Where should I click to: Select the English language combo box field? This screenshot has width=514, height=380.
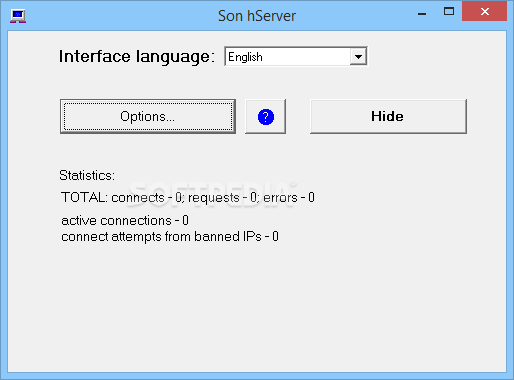(x=296, y=57)
